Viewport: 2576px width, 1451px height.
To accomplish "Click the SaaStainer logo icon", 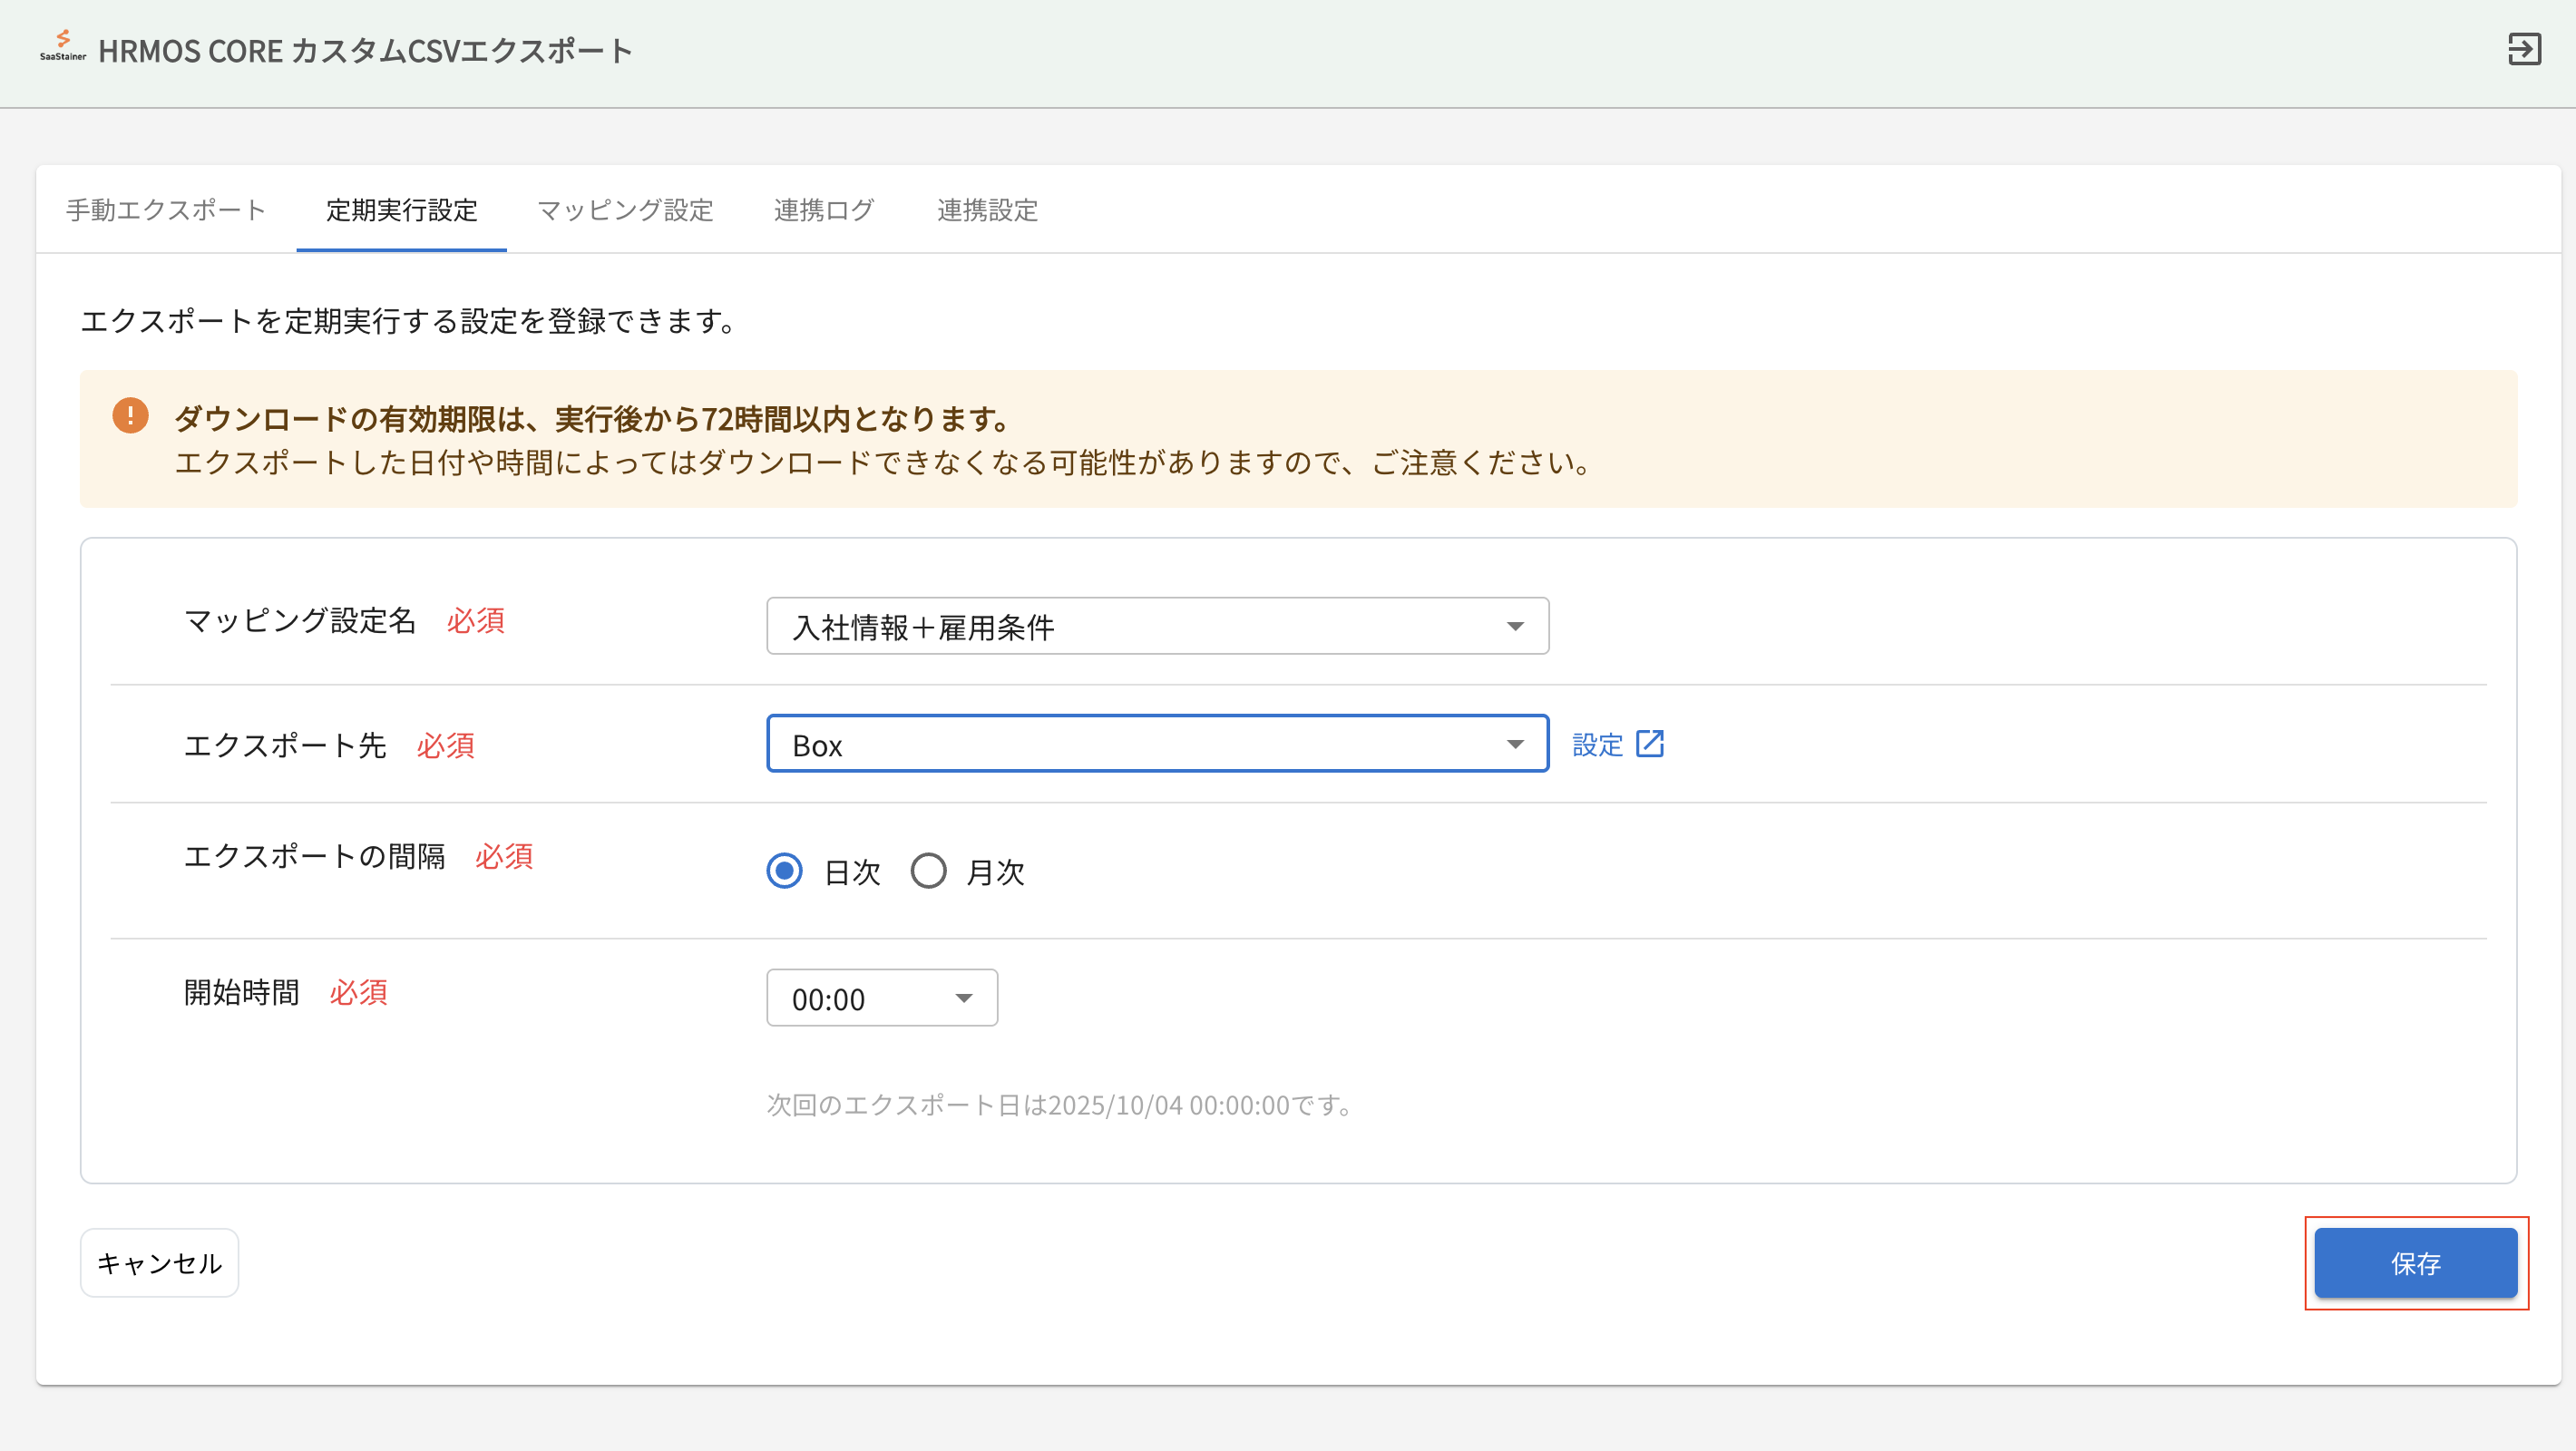I will (x=63, y=45).
